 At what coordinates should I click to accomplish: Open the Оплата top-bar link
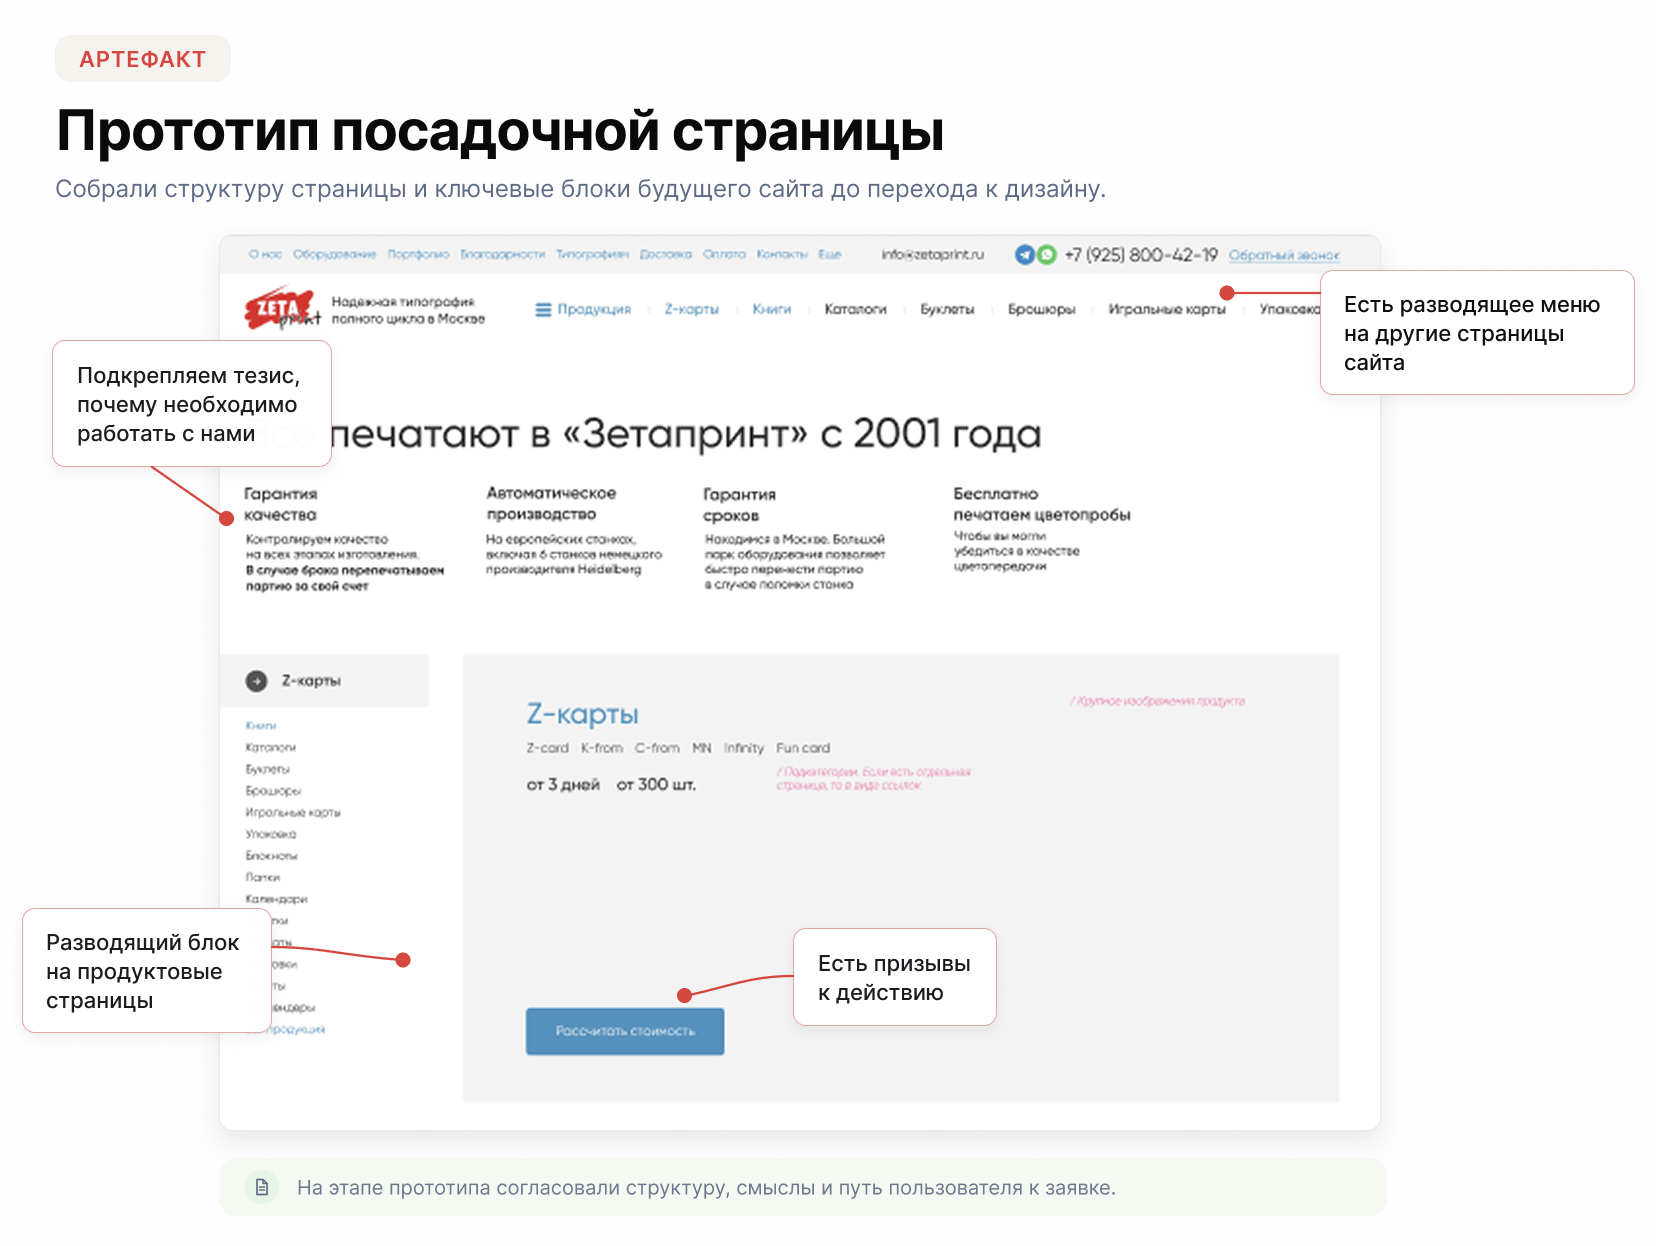pos(724,255)
